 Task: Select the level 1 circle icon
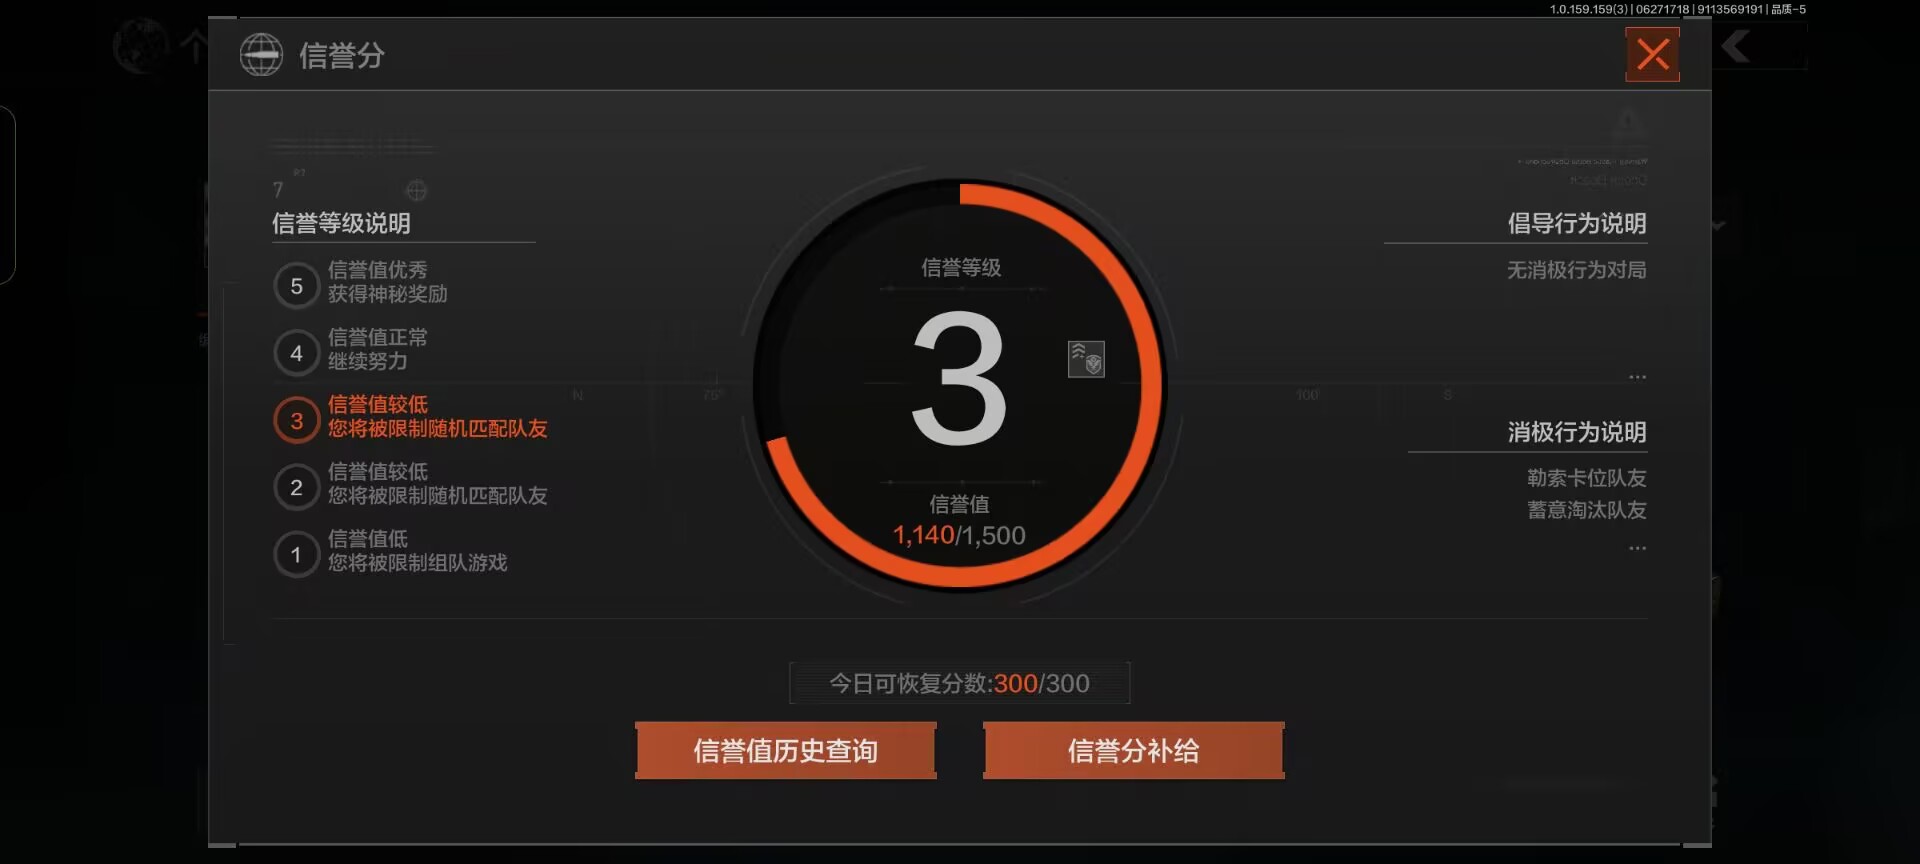[296, 554]
